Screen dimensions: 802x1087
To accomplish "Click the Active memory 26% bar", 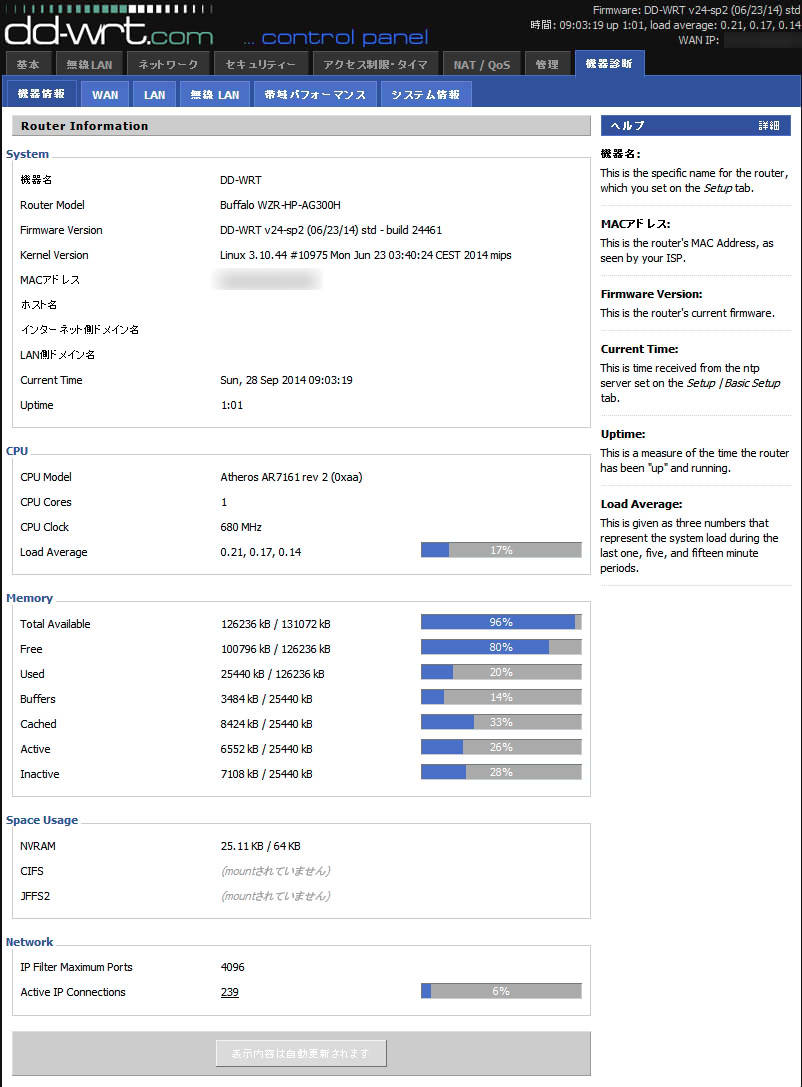I will [x=501, y=747].
